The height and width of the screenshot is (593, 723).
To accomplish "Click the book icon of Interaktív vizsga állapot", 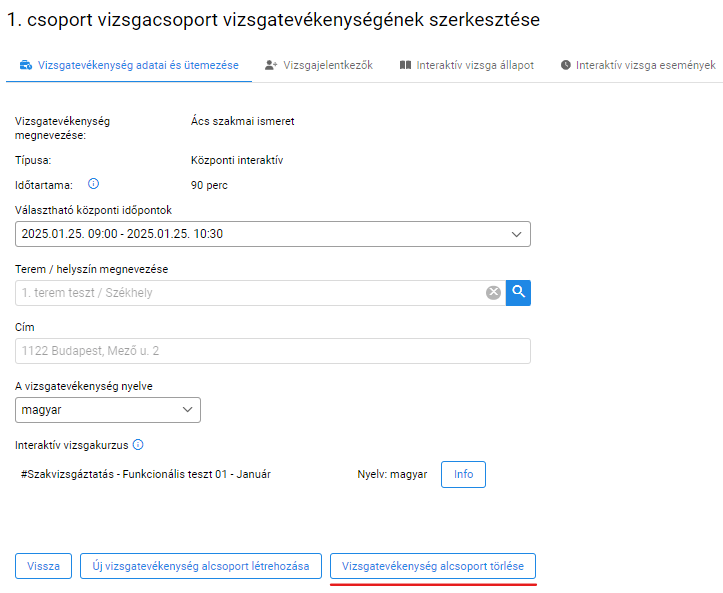I will click(405, 65).
